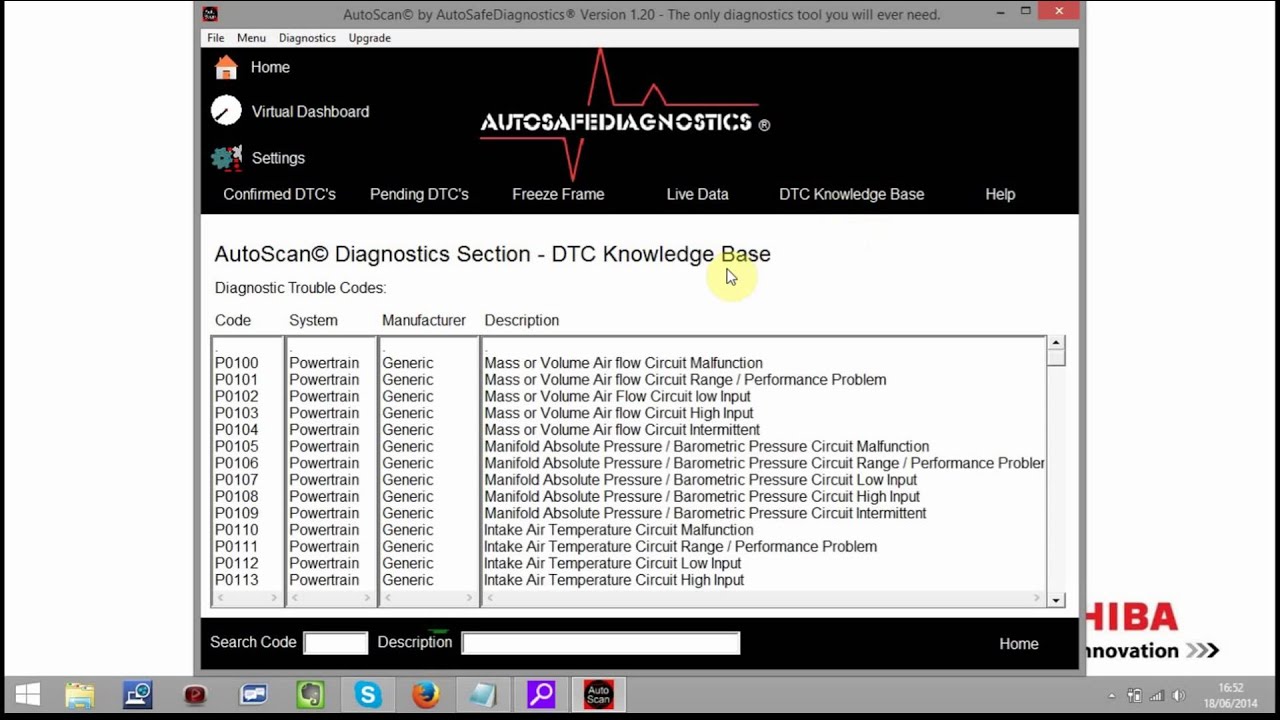Screen dimensions: 1280x720
Task: Click the Description search field
Action: 600,643
